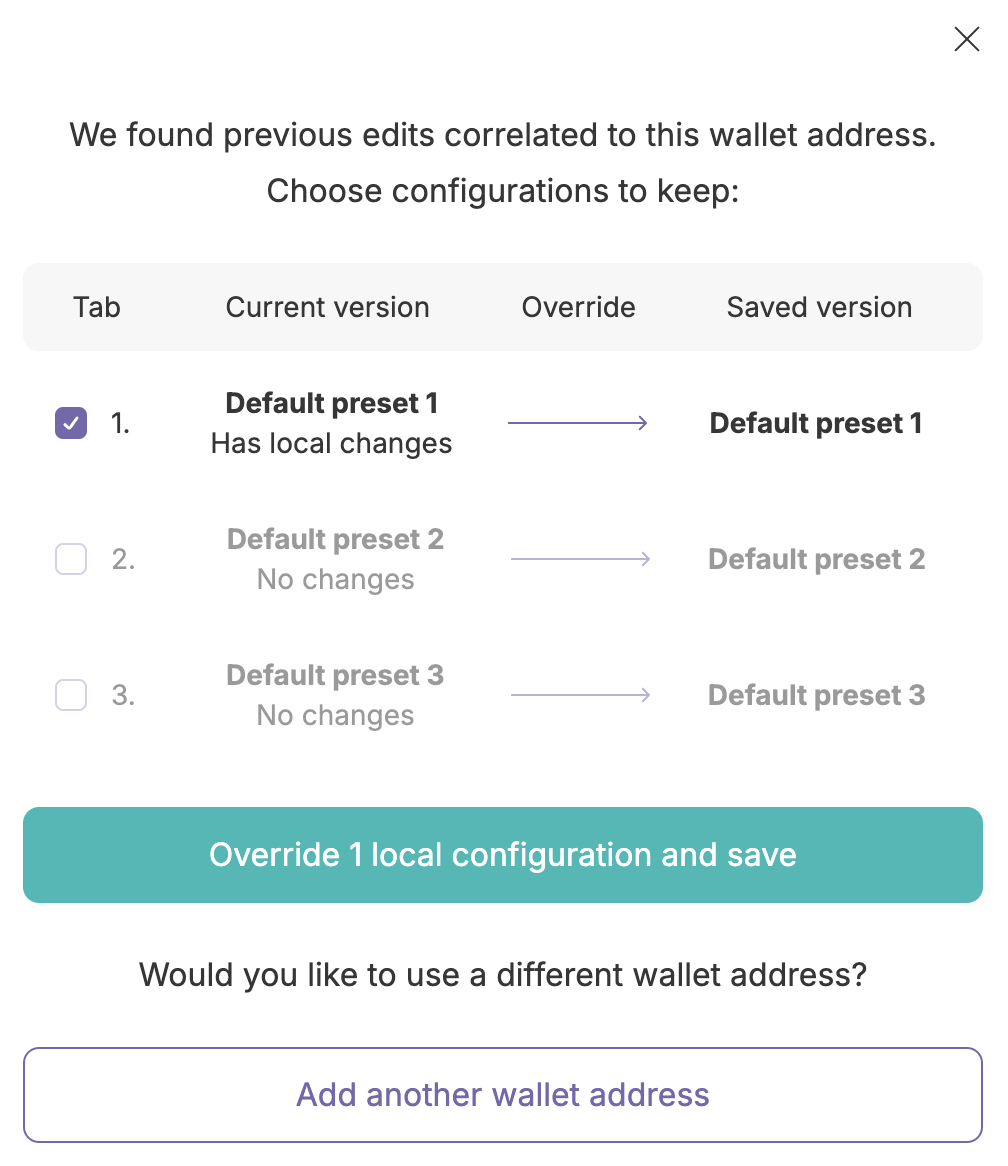Select the Current version column header

tap(327, 307)
